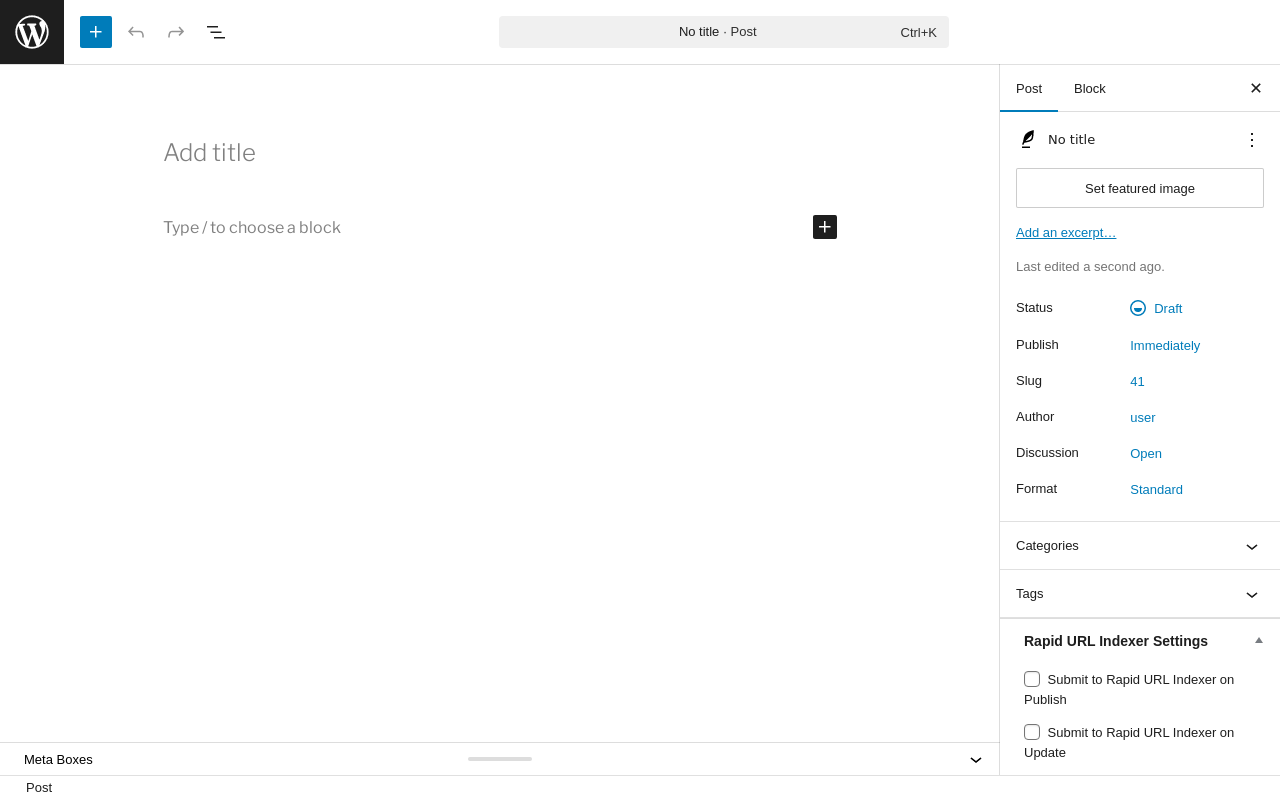Change the post author user

click(1143, 417)
